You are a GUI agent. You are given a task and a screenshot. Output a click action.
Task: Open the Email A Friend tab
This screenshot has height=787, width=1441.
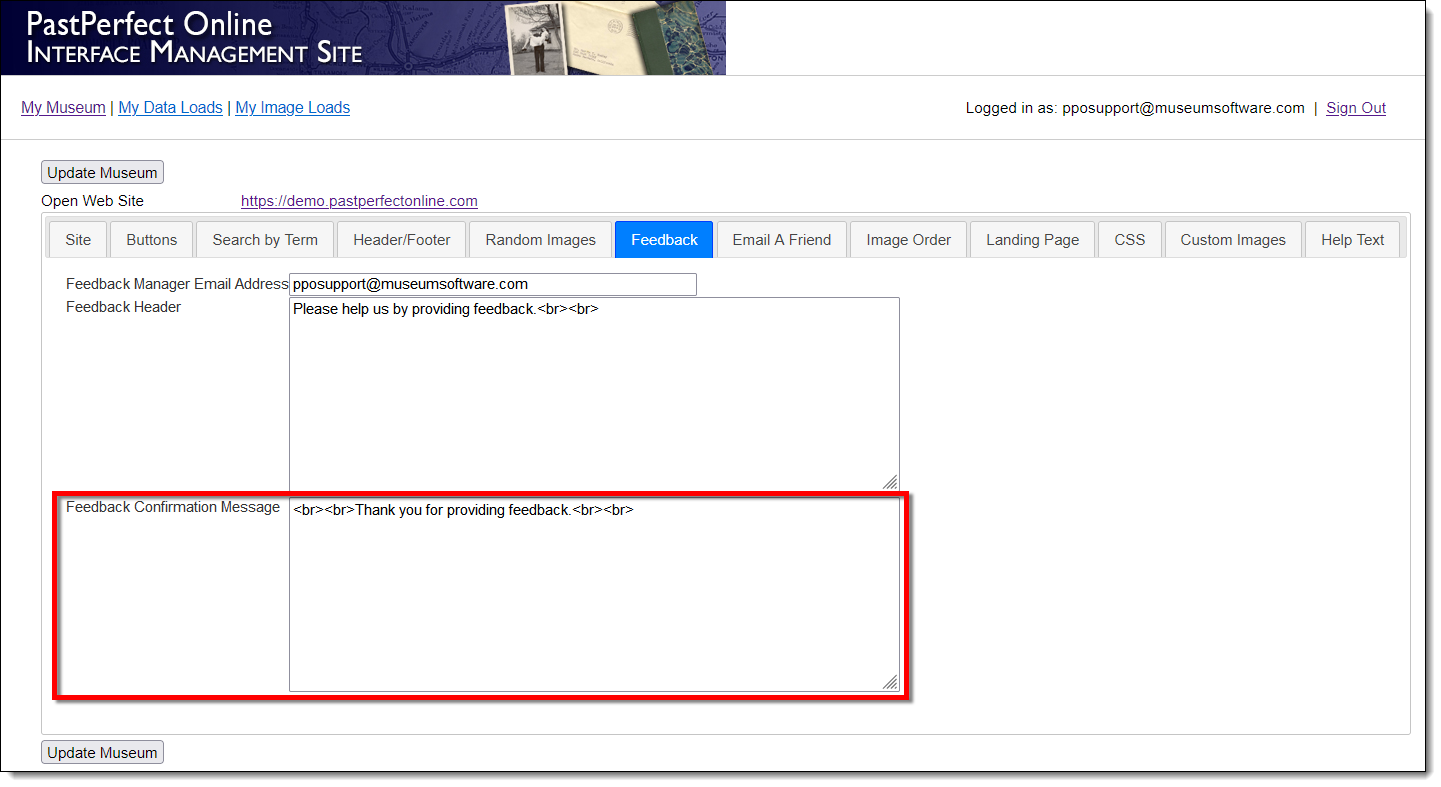pos(781,240)
